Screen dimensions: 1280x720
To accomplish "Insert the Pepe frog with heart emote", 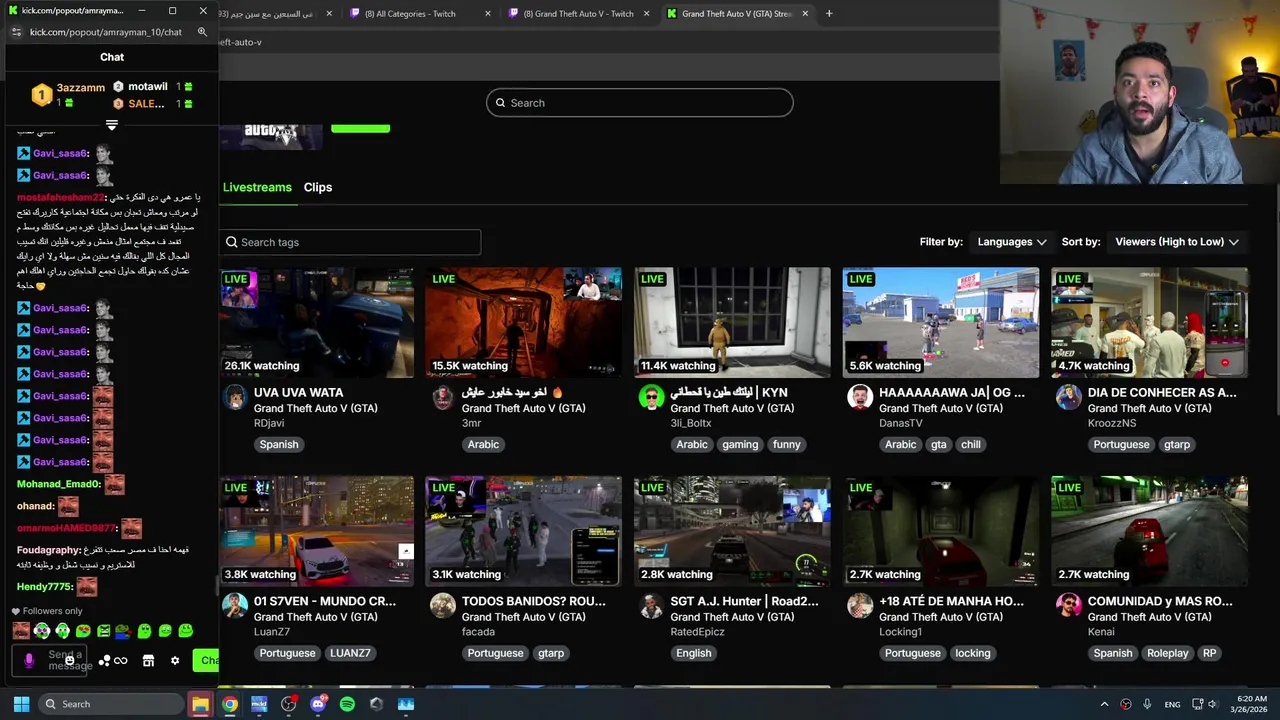I will [x=123, y=631].
